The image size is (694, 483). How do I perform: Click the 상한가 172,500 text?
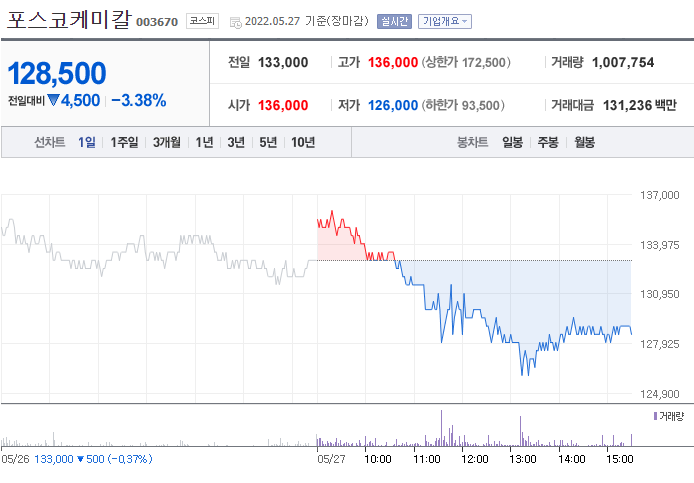[x=466, y=62]
